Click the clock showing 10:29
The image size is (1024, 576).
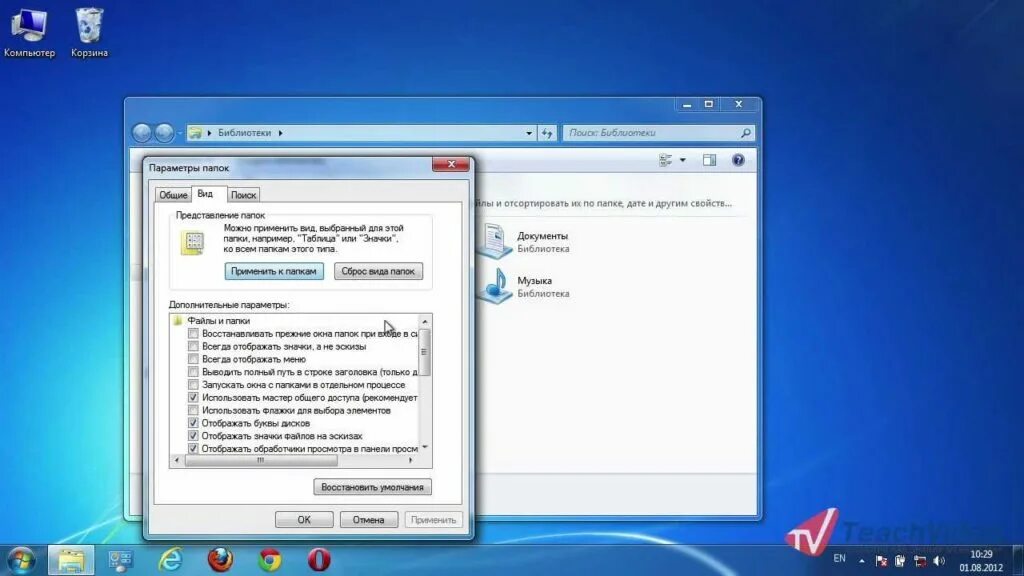[981, 554]
